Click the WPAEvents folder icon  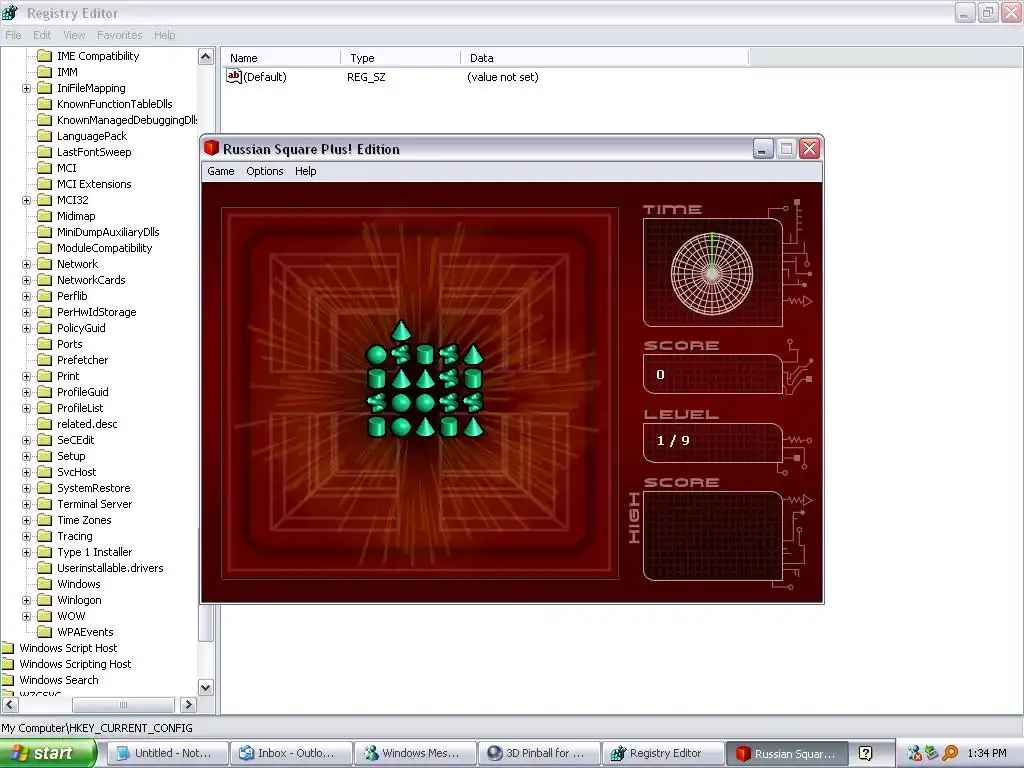pyautogui.click(x=44, y=632)
